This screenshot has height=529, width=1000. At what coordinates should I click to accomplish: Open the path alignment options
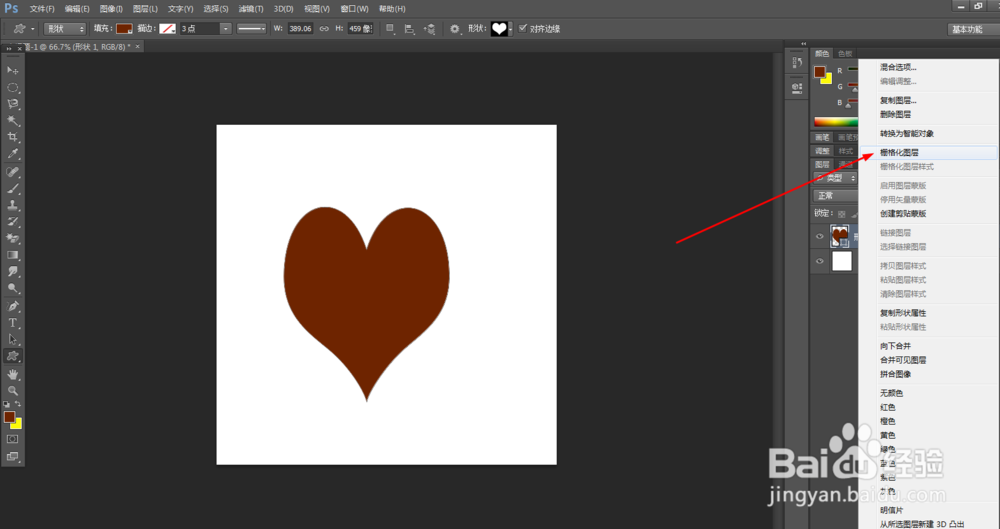(x=409, y=29)
